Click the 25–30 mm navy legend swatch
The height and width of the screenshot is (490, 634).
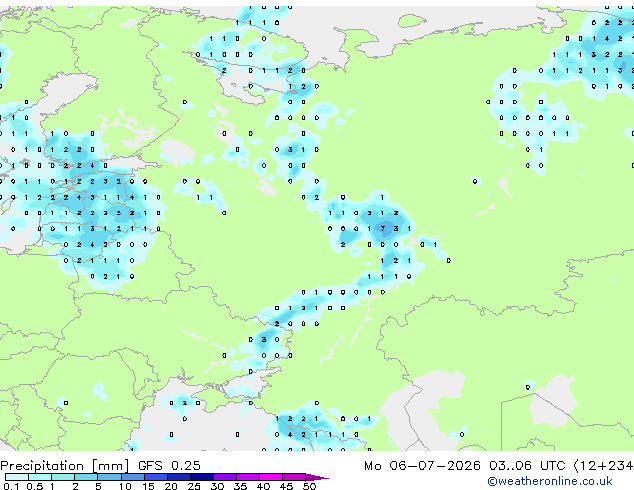point(201,477)
